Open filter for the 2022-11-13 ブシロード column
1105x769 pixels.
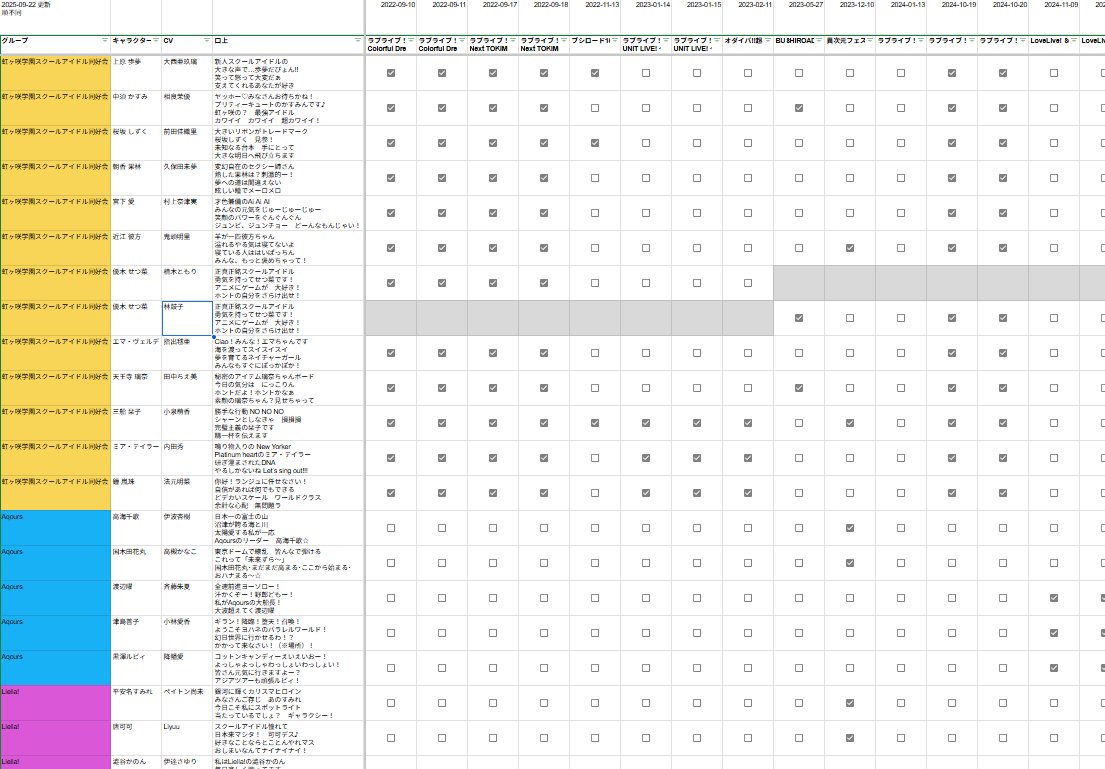click(x=615, y=40)
